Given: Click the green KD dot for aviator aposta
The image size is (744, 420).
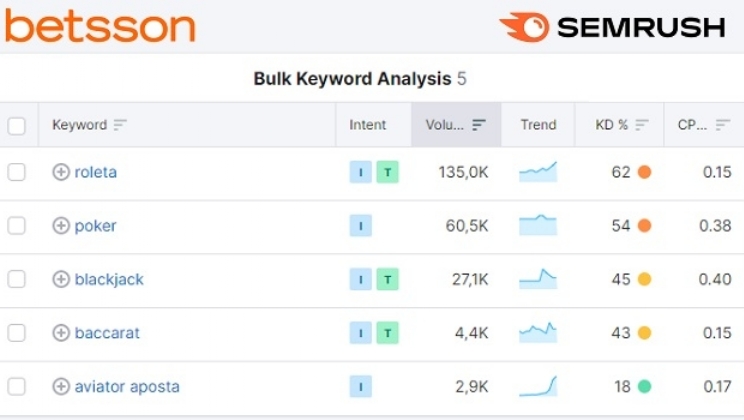Looking at the screenshot, I should (x=644, y=387).
